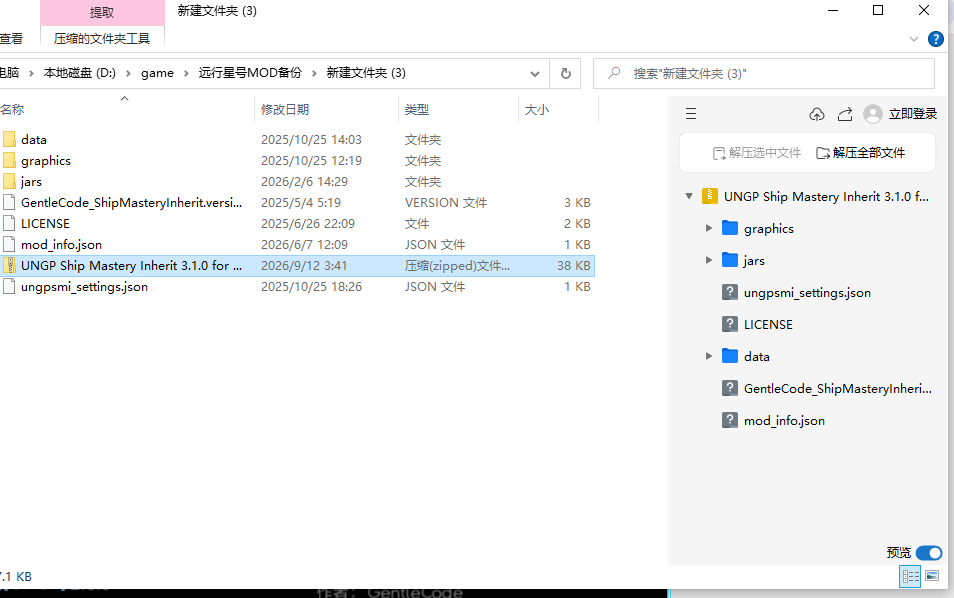The image size is (954, 598).
Task: Click the hamburger menu icon in preview pane
Action: coord(691,114)
